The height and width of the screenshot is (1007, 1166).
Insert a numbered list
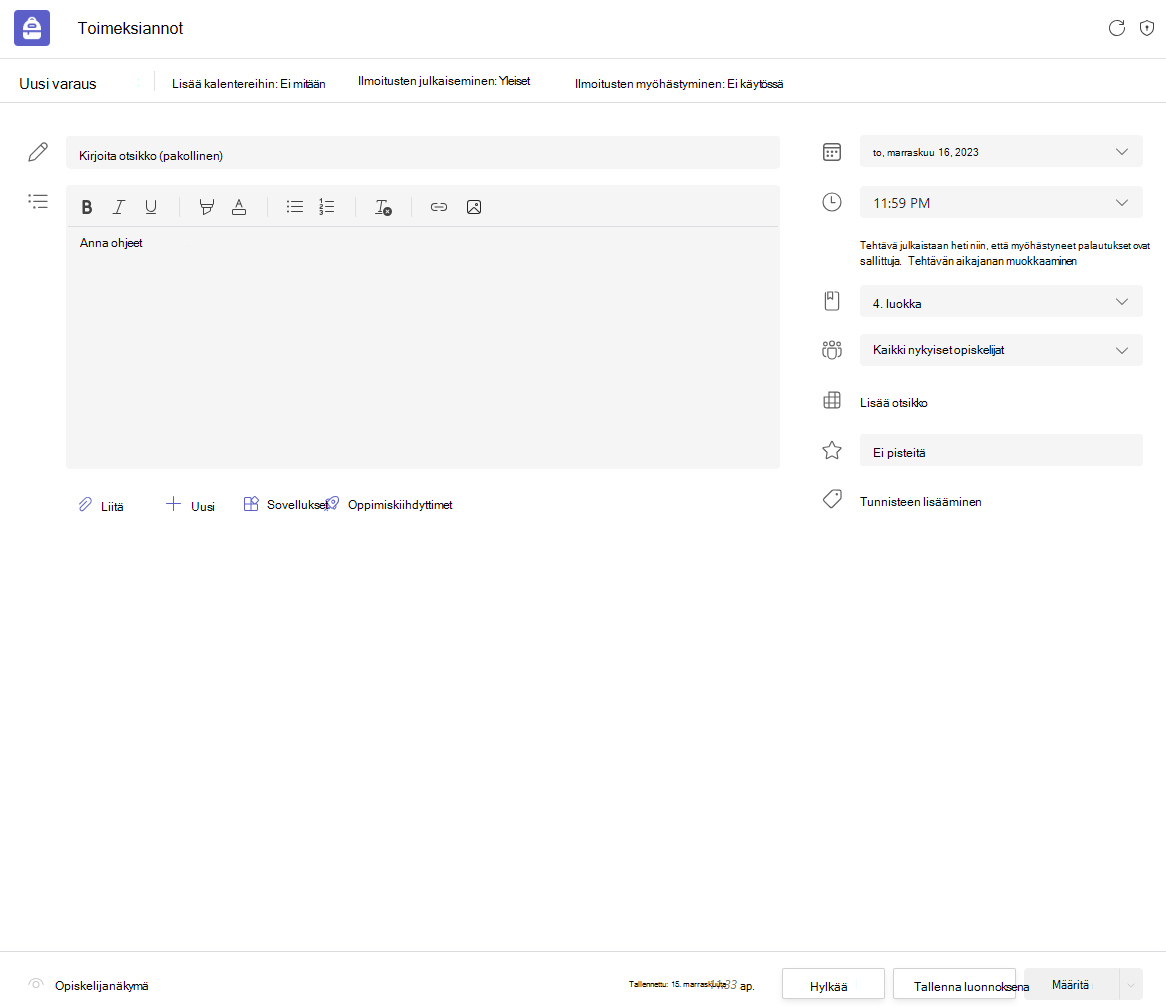(327, 207)
